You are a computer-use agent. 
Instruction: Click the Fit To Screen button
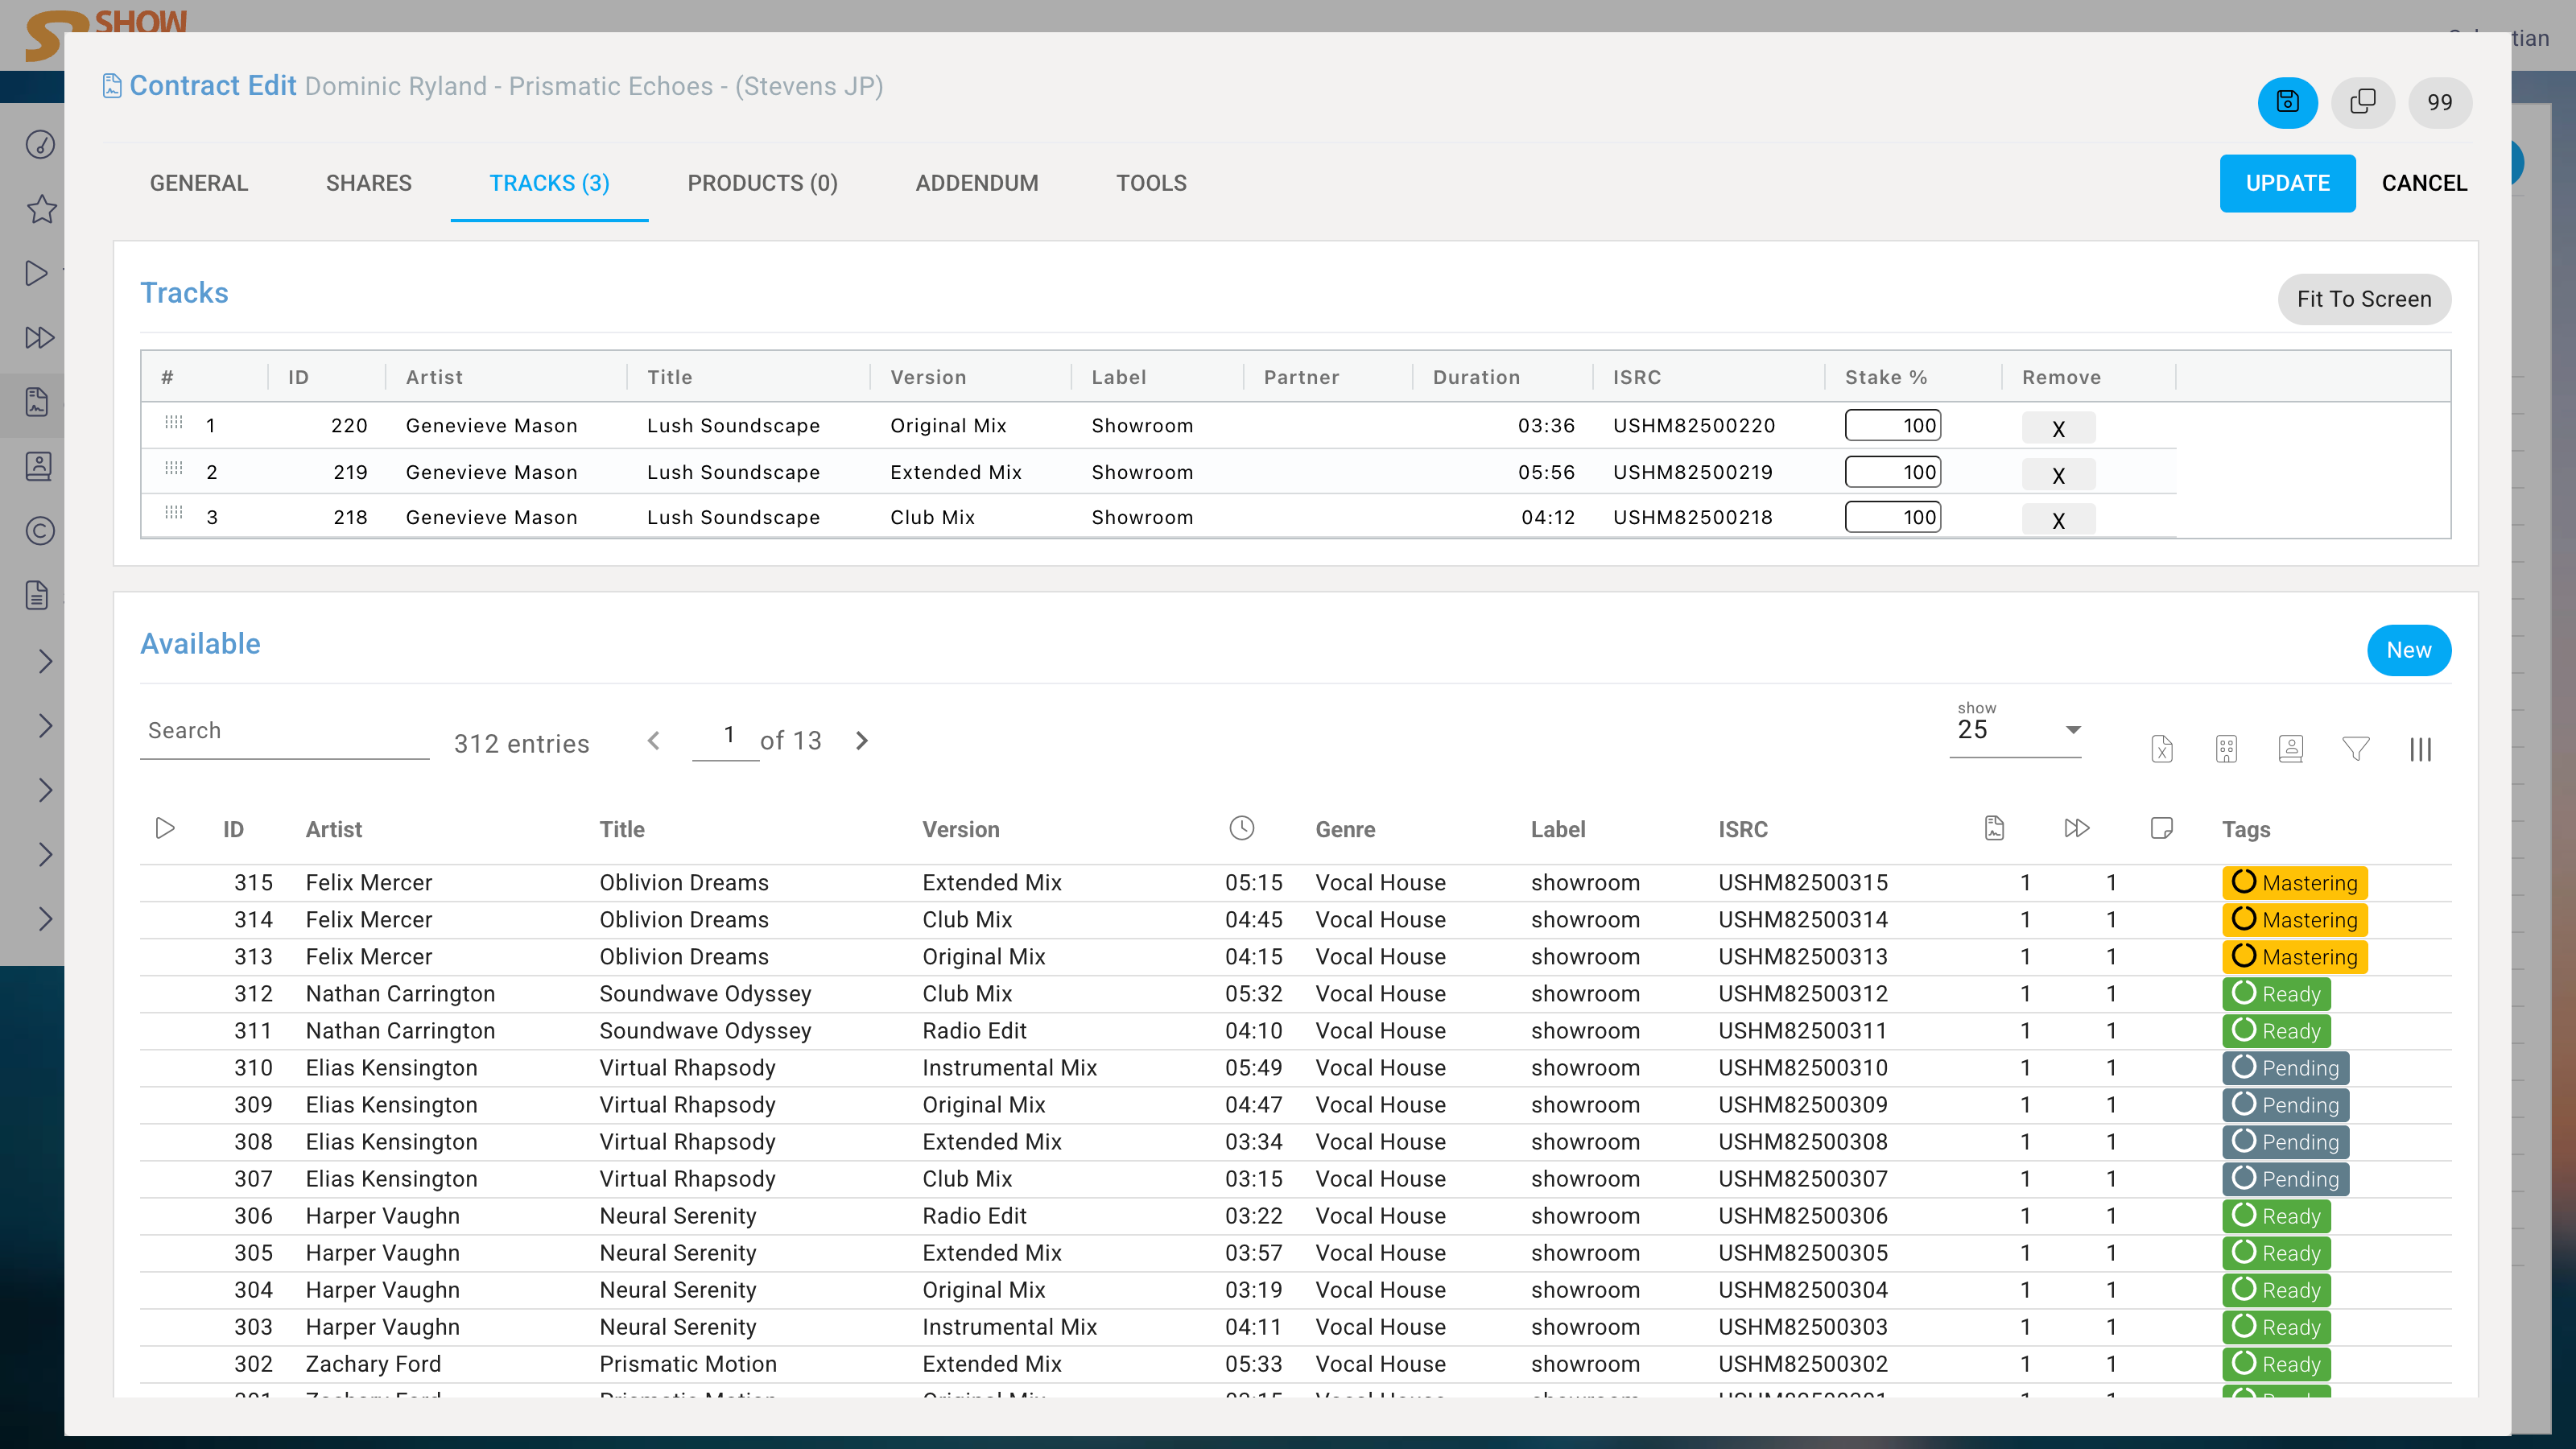point(2363,299)
